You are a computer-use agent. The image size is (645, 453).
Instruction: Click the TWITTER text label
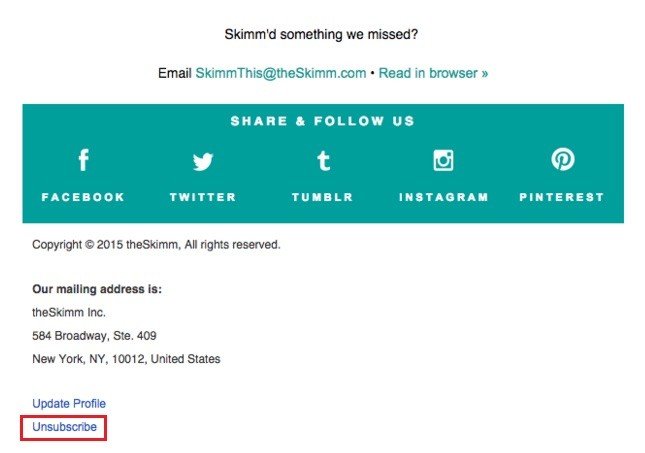coord(203,197)
